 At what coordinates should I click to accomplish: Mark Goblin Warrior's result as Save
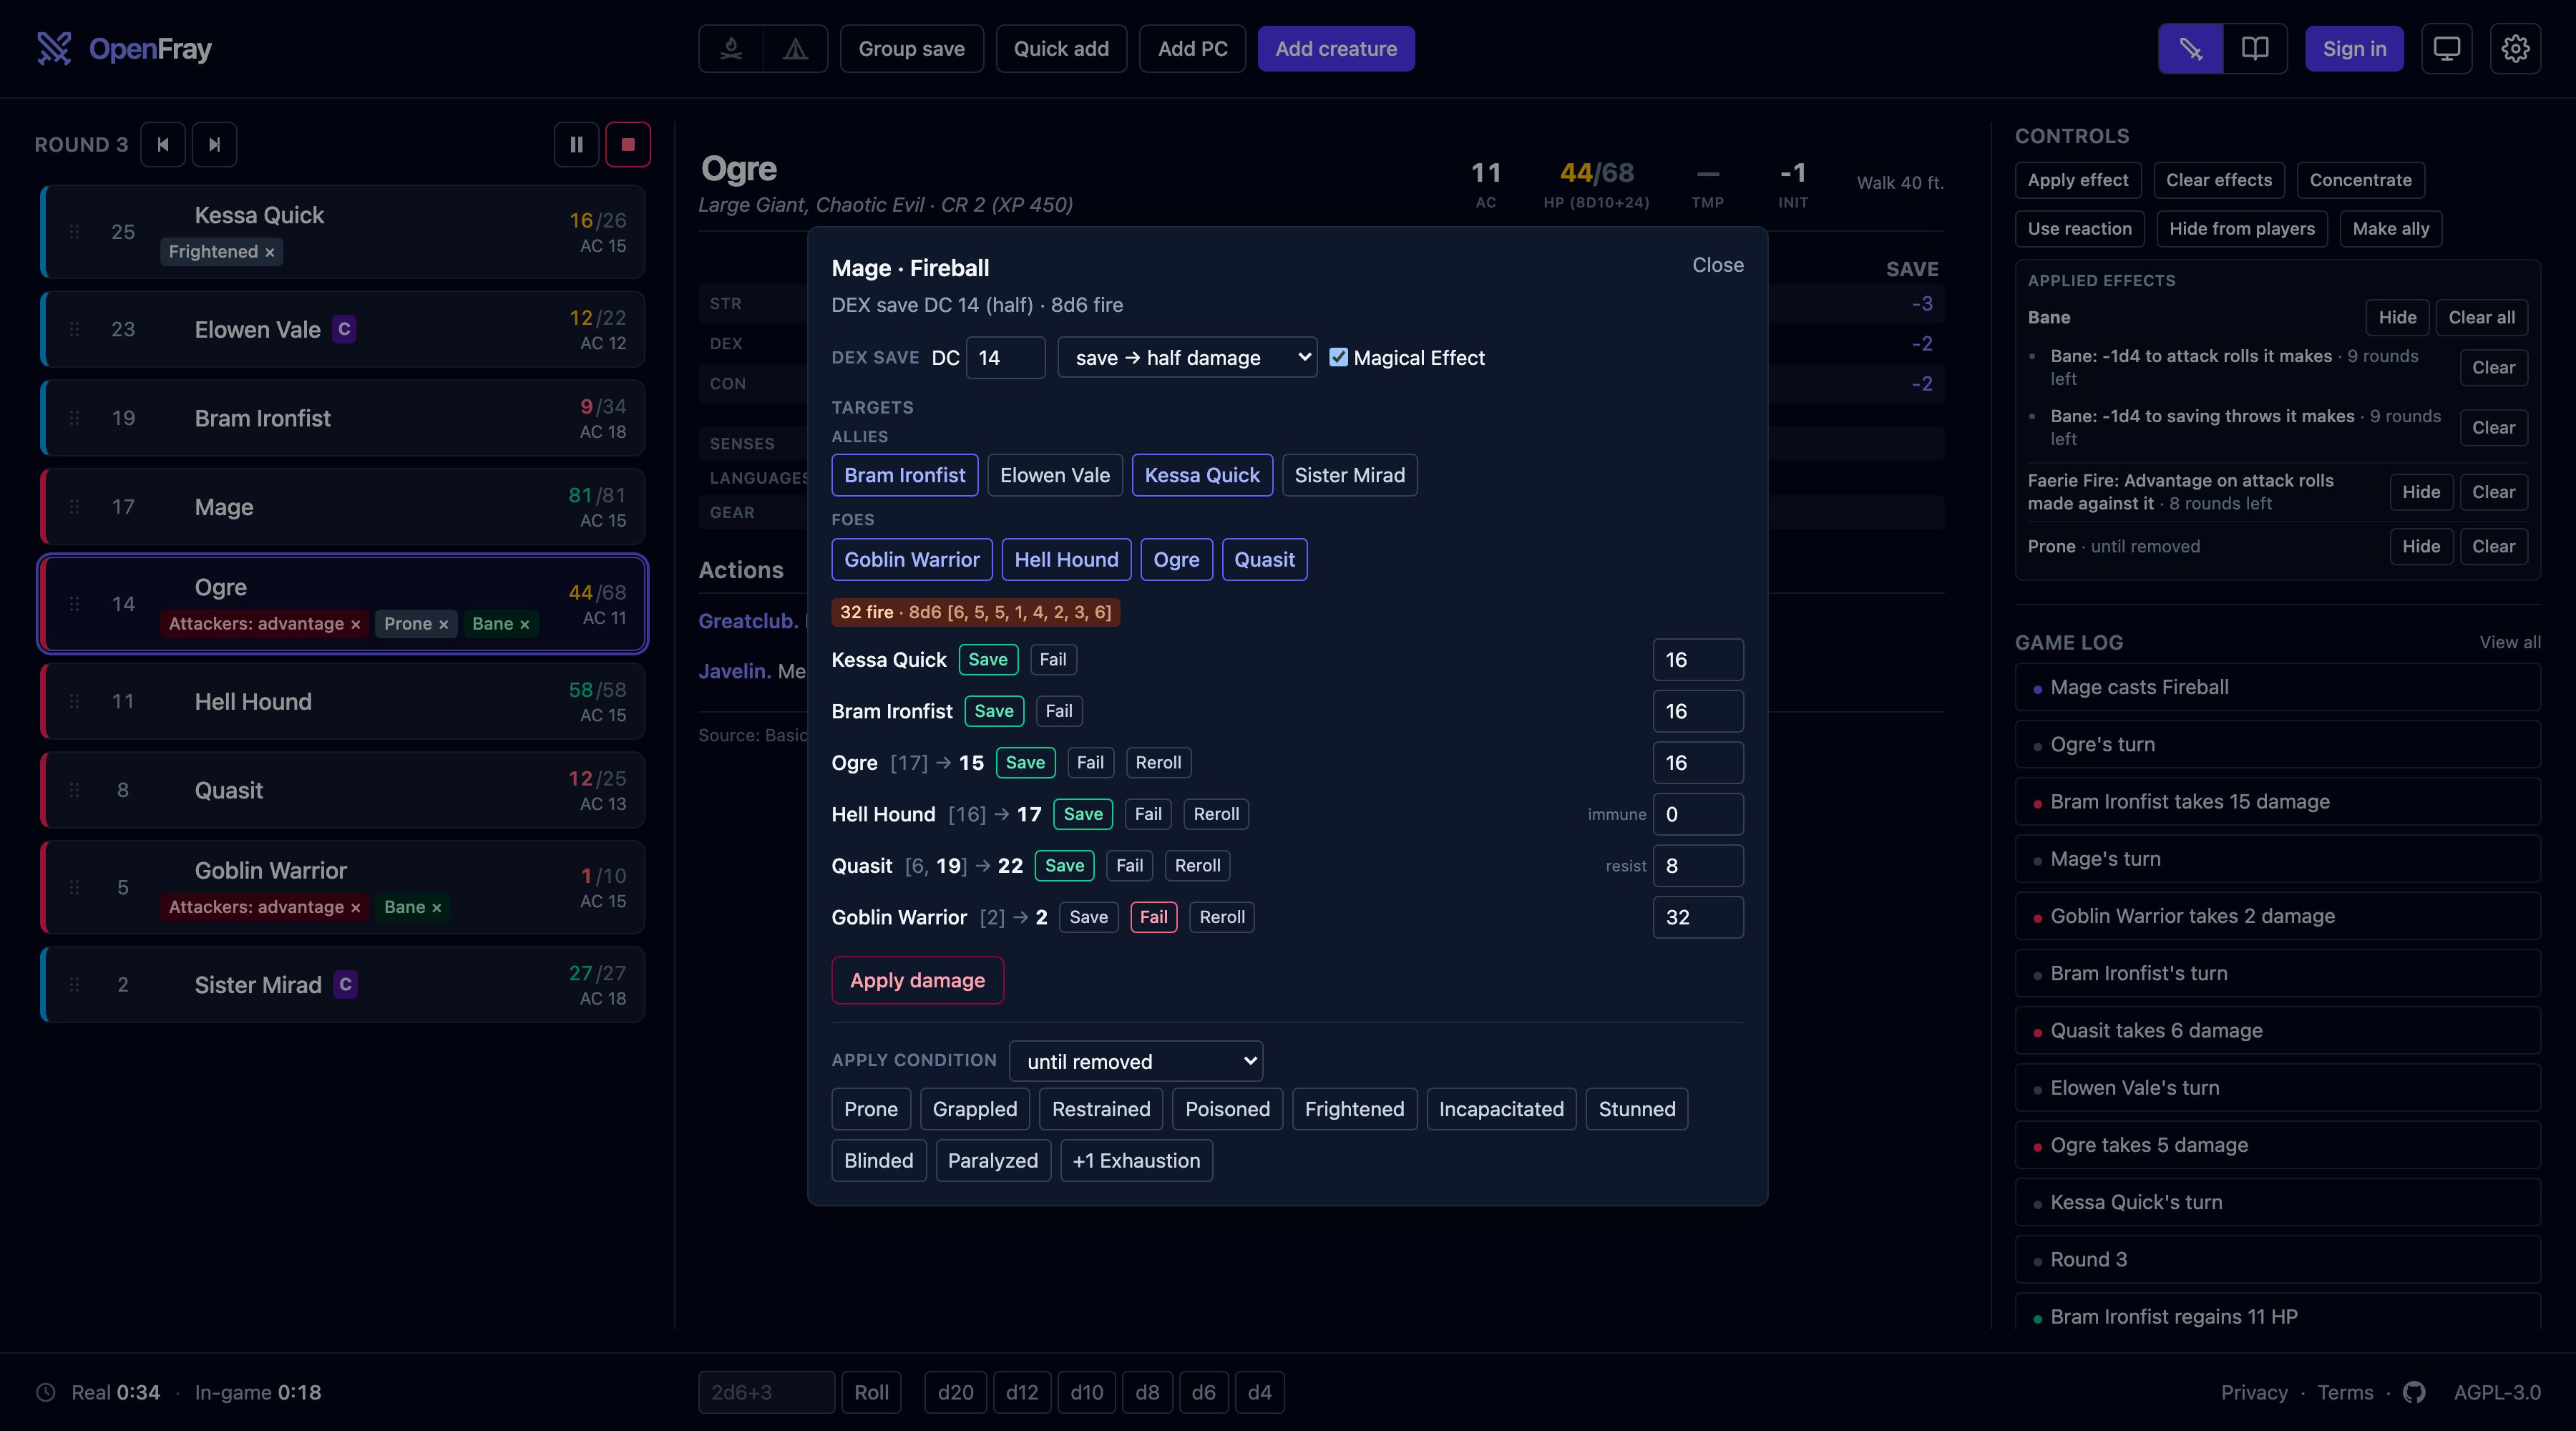coord(1088,917)
